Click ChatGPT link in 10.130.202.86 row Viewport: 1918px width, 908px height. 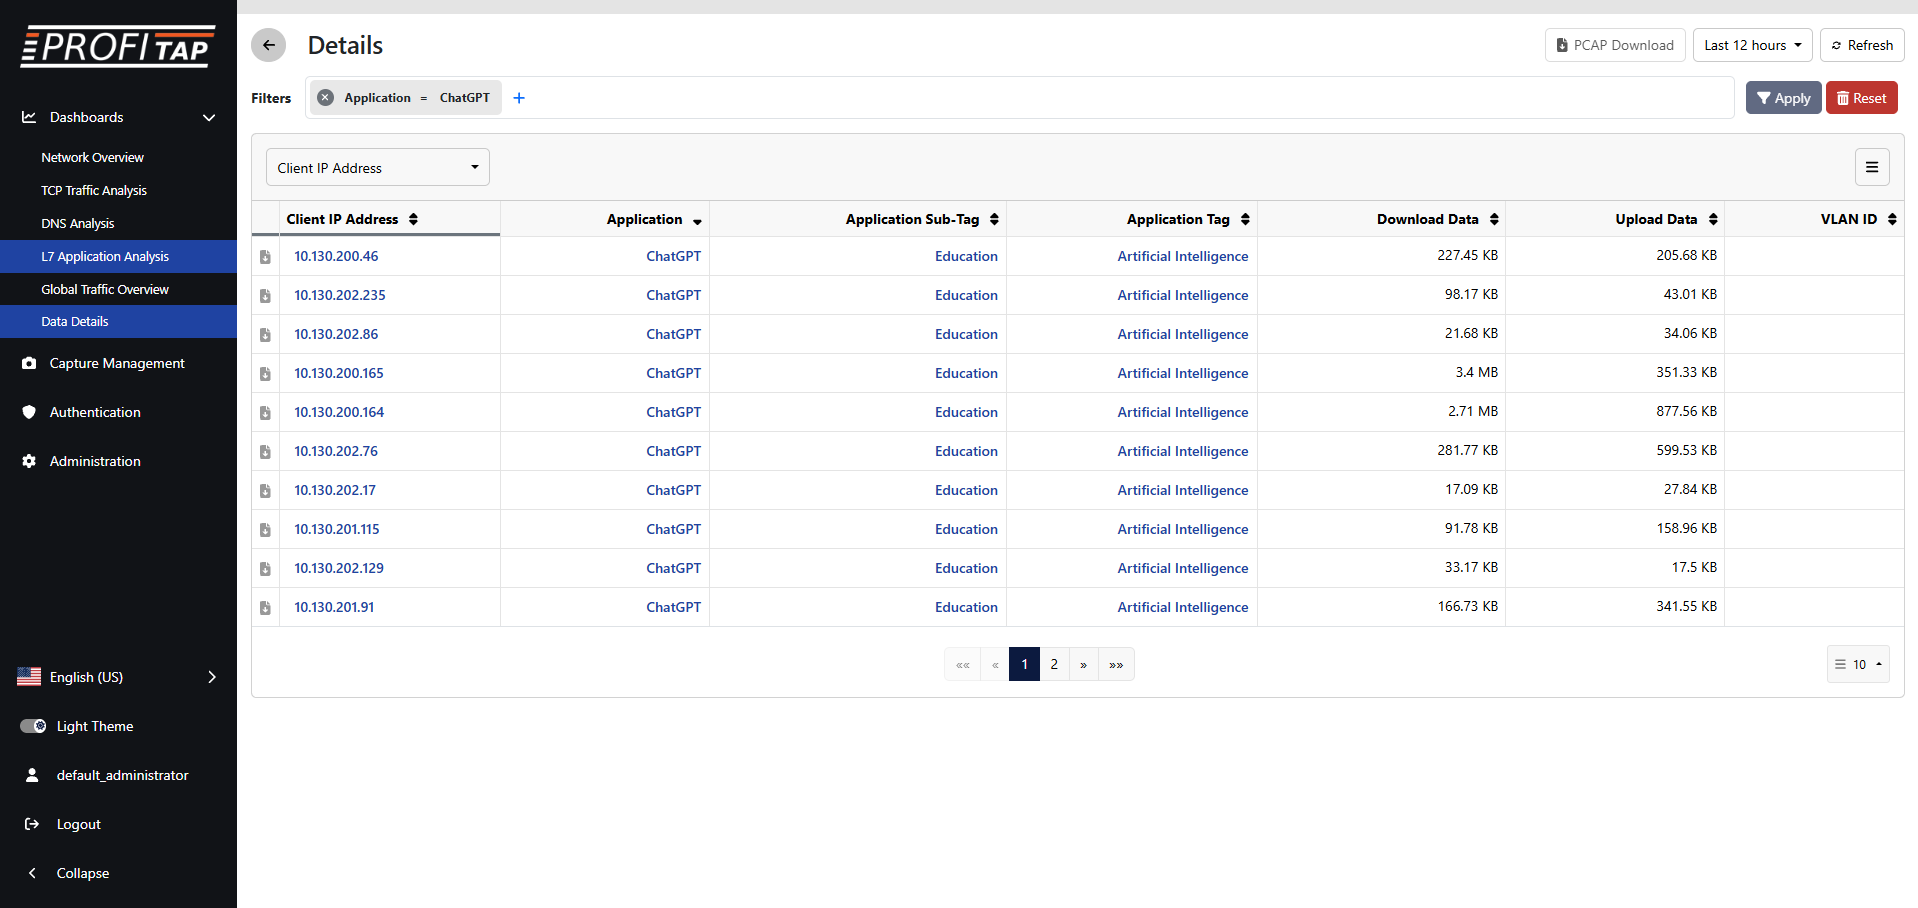tap(674, 335)
